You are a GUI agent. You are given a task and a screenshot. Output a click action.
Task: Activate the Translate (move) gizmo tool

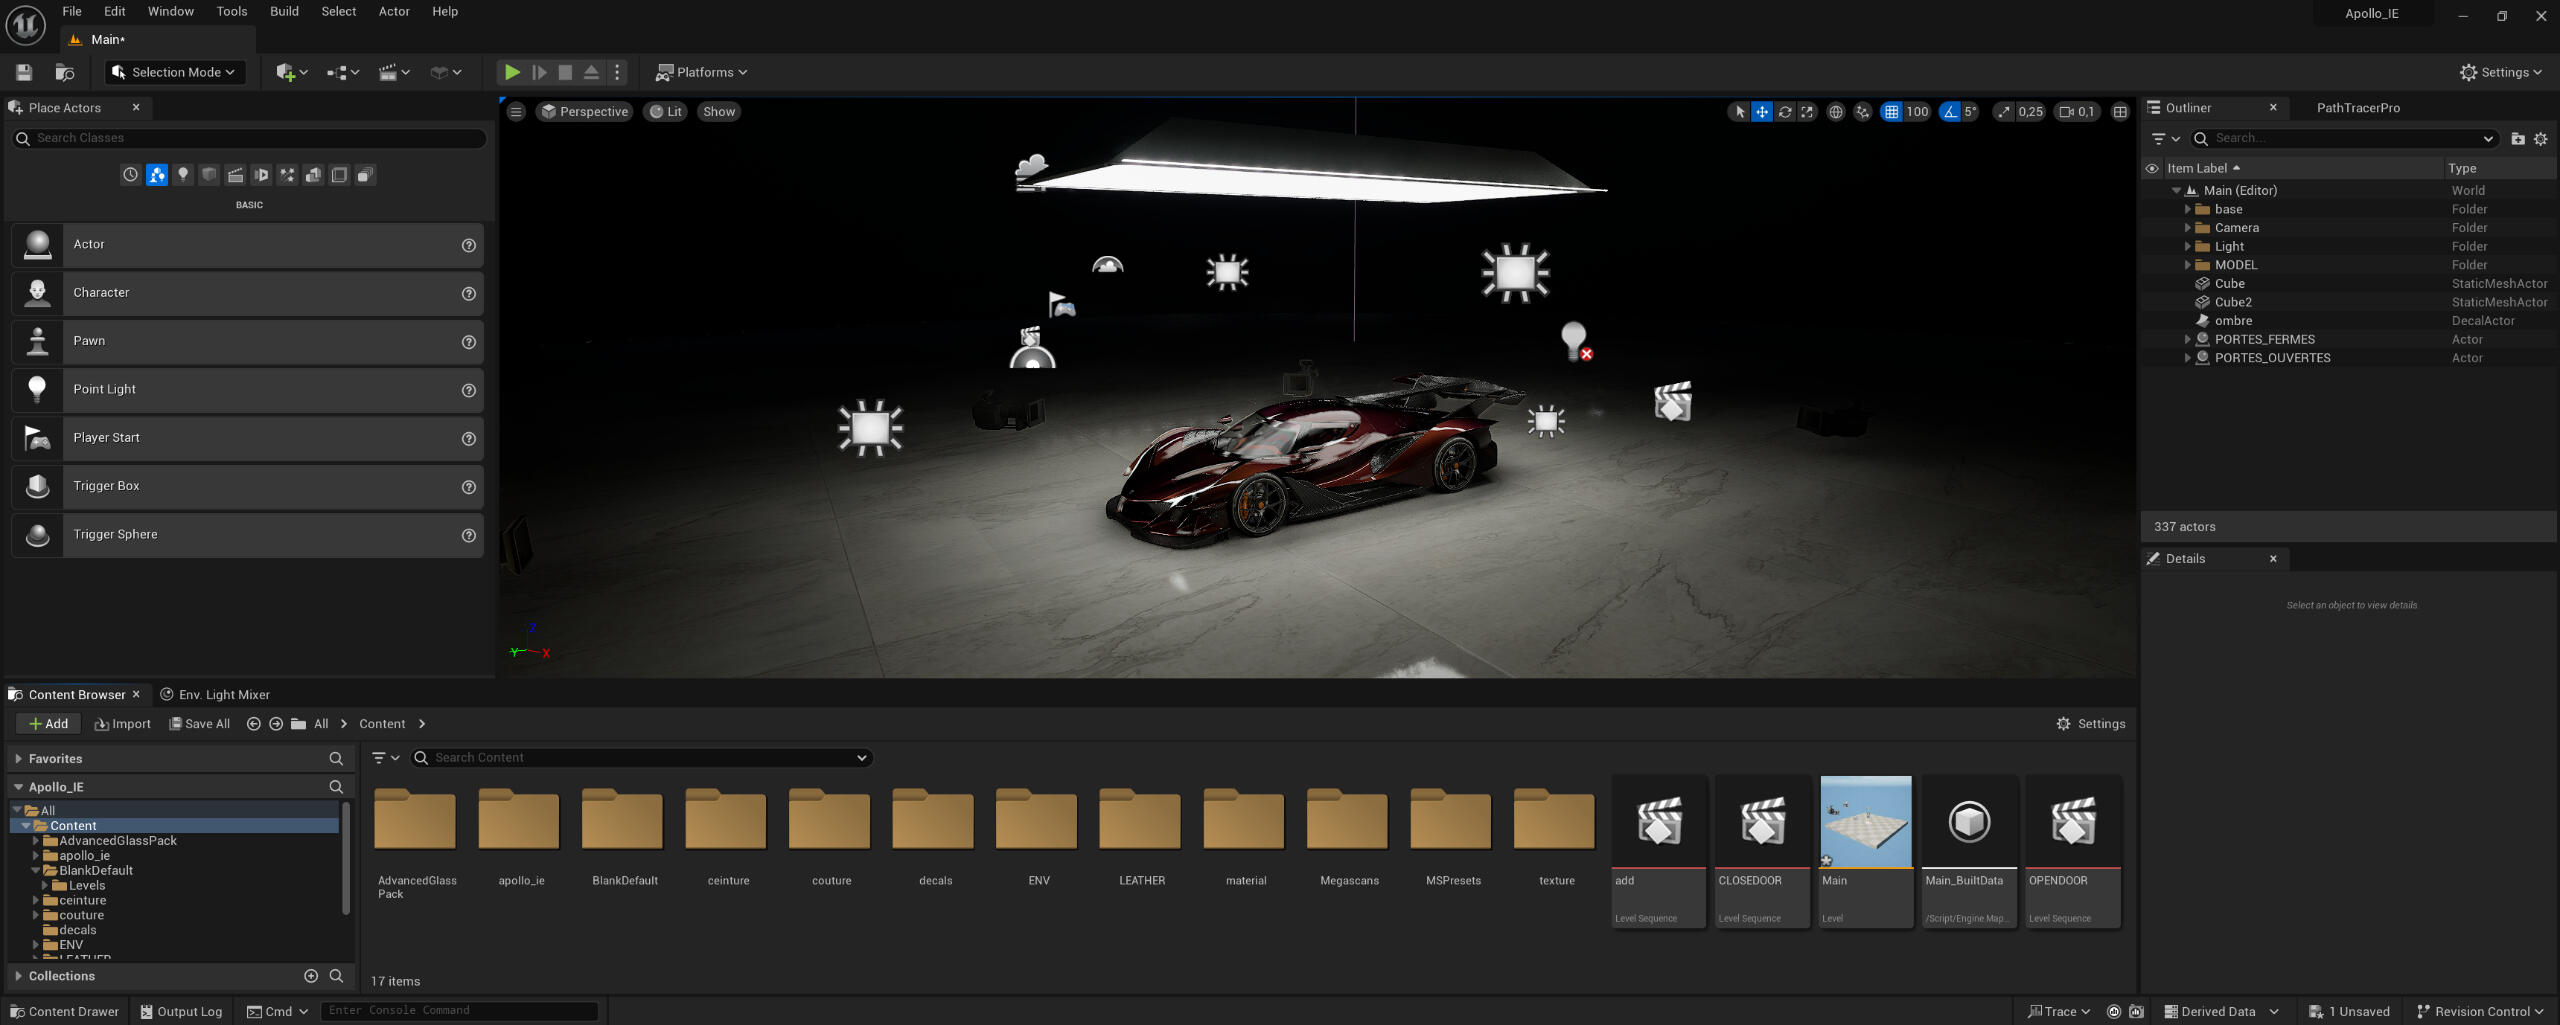point(1762,112)
